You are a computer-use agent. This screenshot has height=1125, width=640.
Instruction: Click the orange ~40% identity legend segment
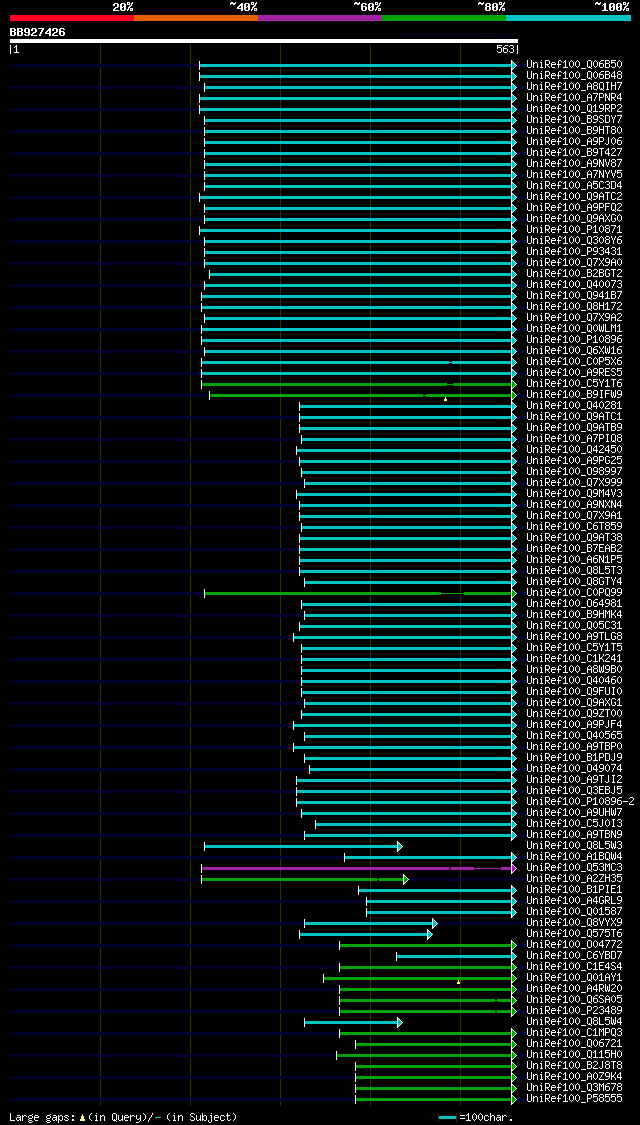click(x=196, y=17)
